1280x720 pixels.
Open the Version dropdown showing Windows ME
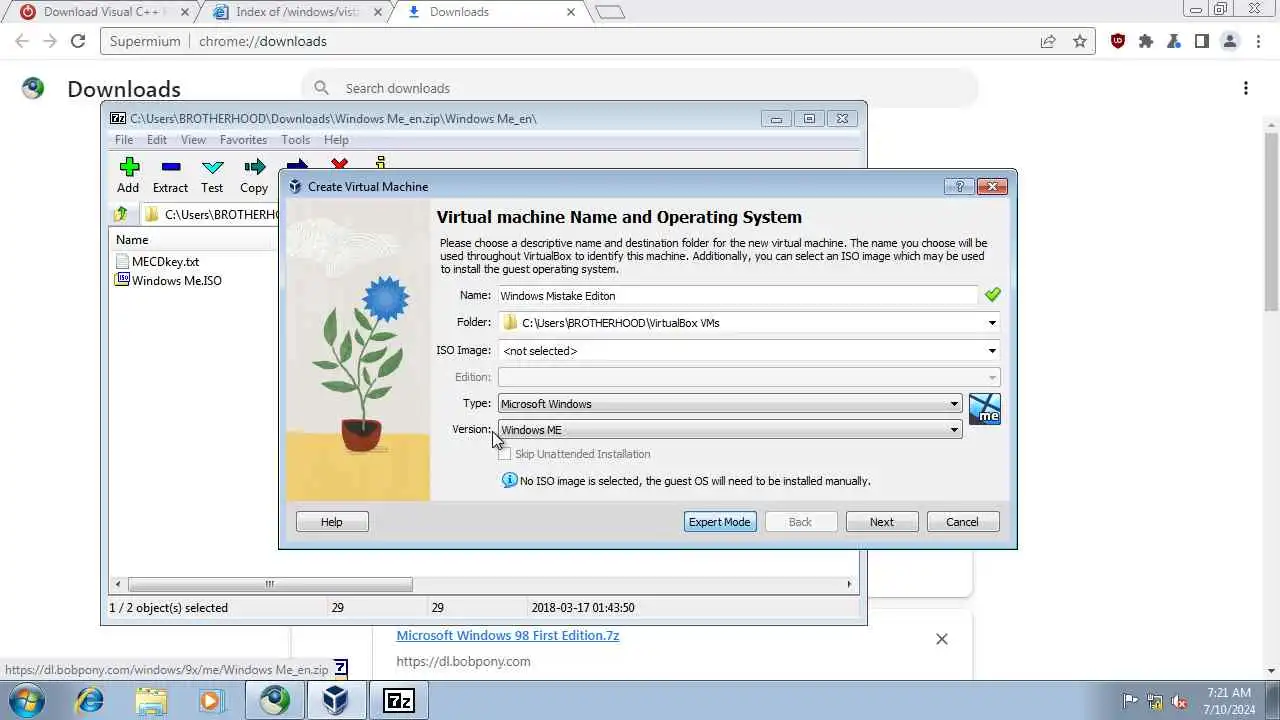[x=730, y=430]
